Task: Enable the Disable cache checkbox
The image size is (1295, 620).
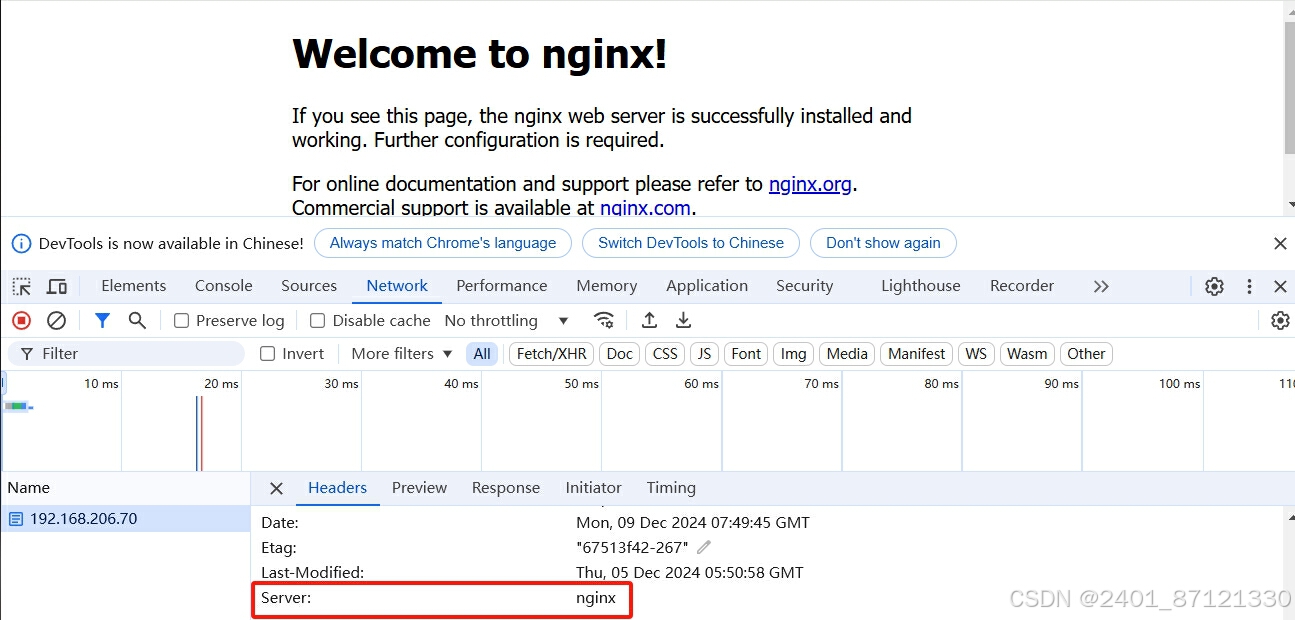Action: pos(317,321)
